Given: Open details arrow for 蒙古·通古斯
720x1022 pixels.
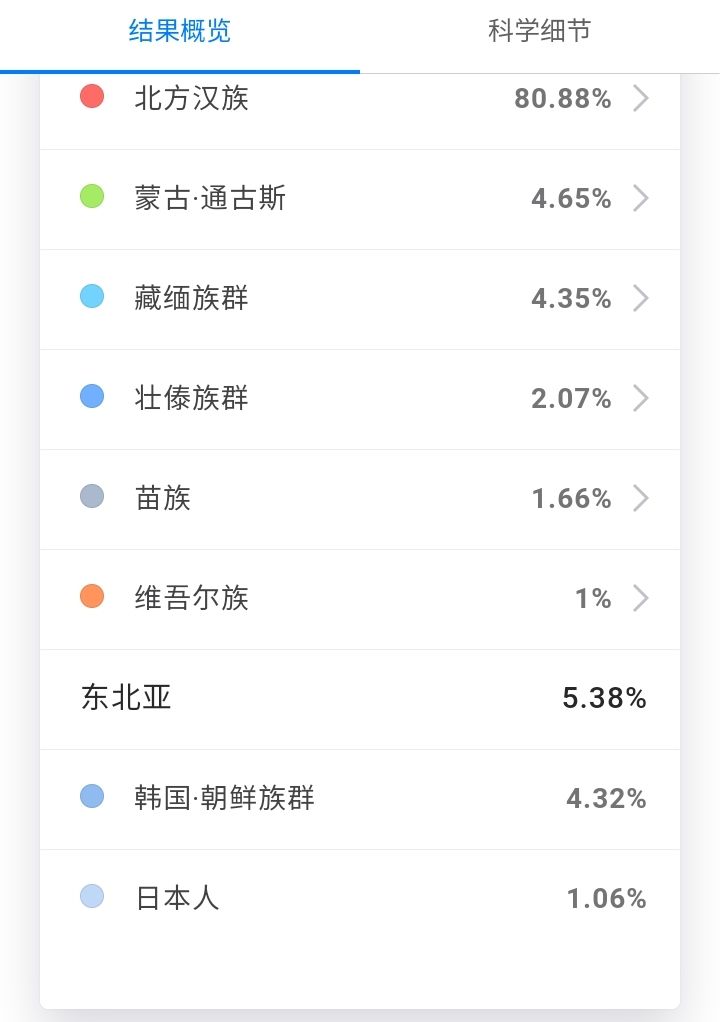Looking at the screenshot, I should click(x=641, y=198).
